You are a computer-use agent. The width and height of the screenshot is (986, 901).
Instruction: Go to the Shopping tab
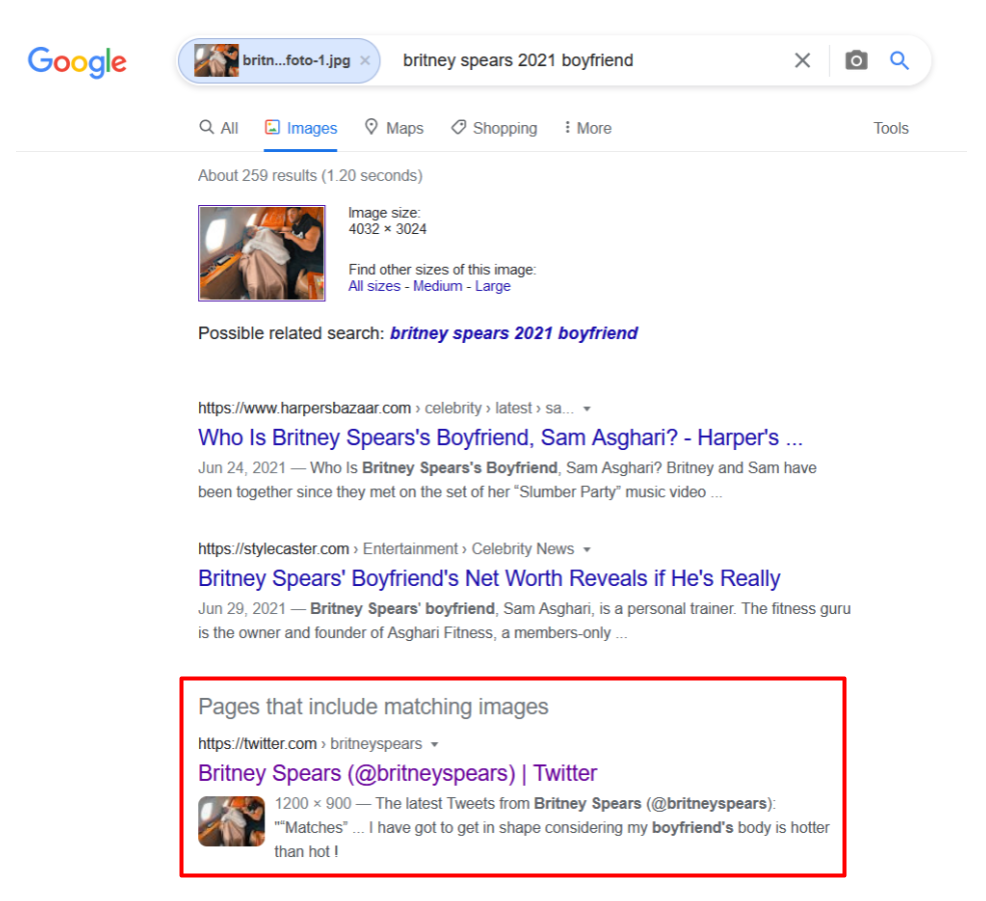(x=494, y=128)
